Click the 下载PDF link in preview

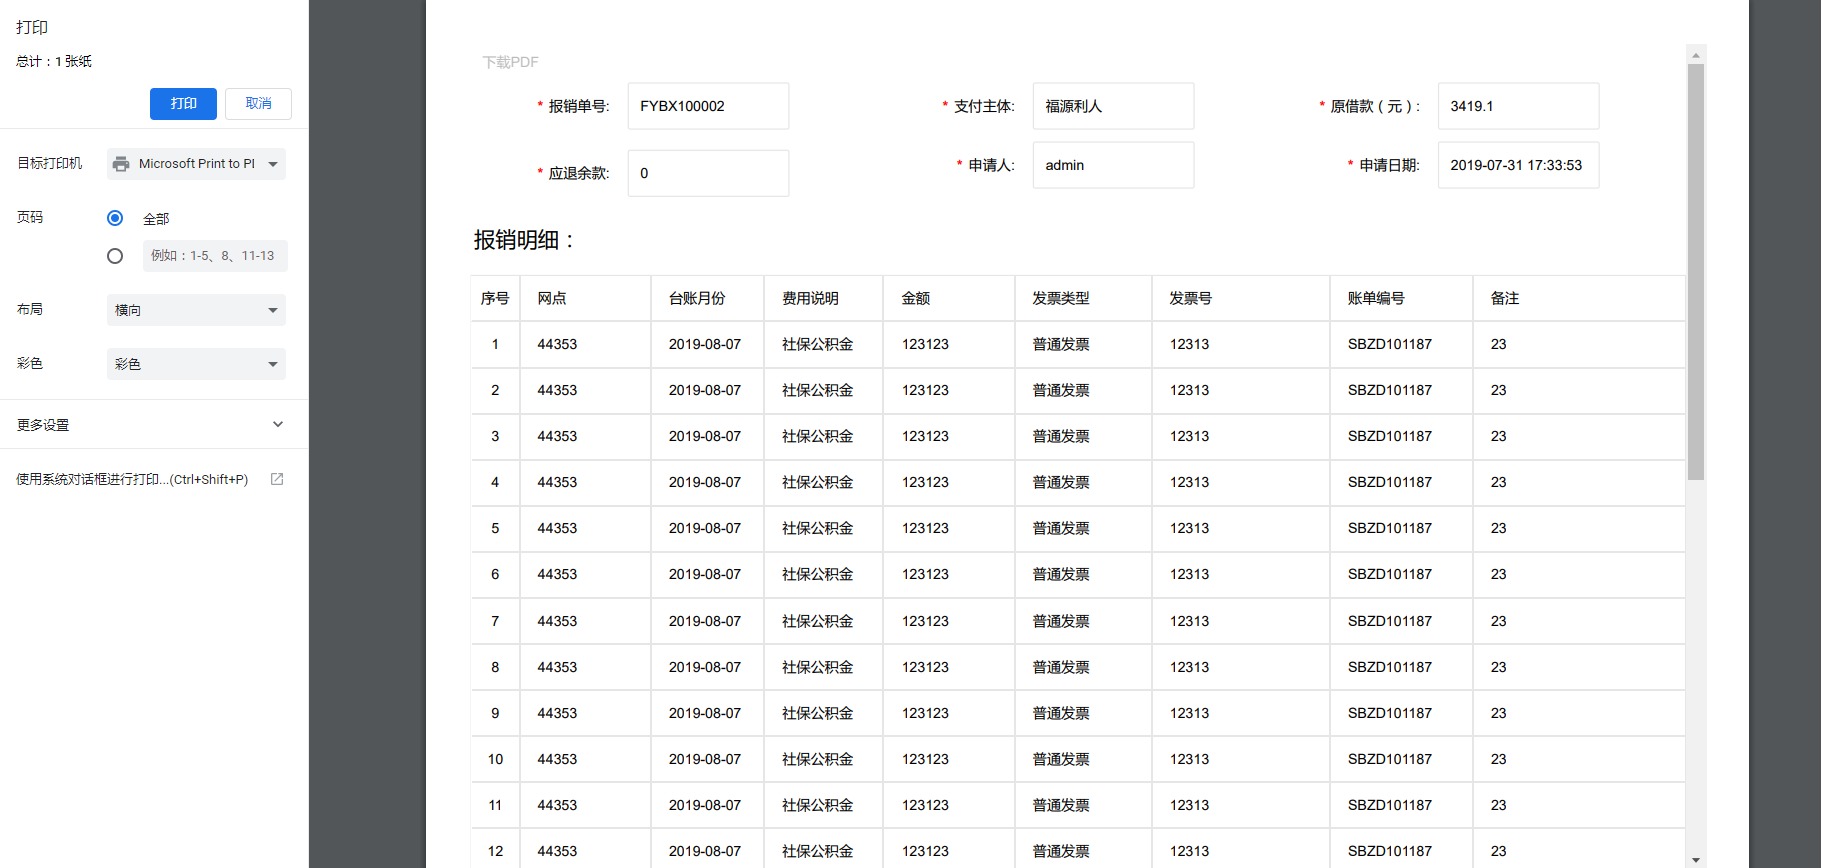(510, 62)
